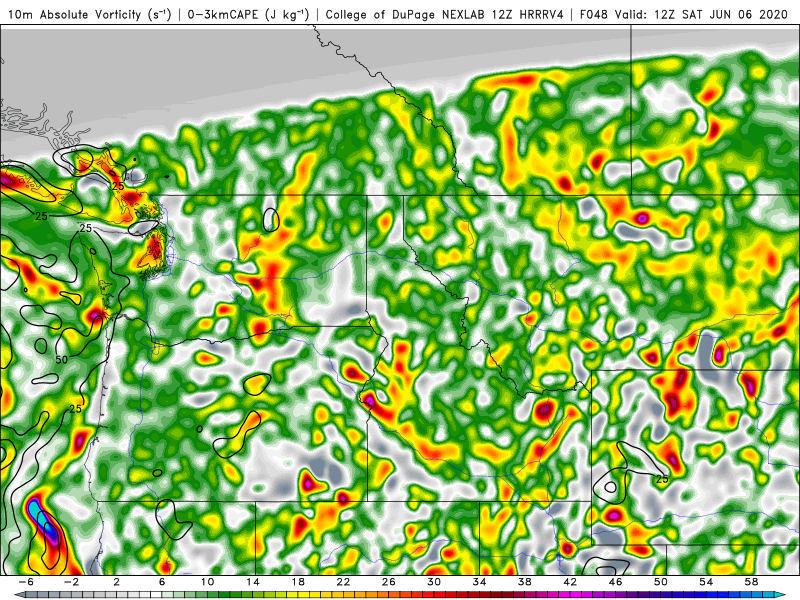This screenshot has height=600, width=800.
Task: Click the "F048" forecast hour label
Action: (594, 15)
